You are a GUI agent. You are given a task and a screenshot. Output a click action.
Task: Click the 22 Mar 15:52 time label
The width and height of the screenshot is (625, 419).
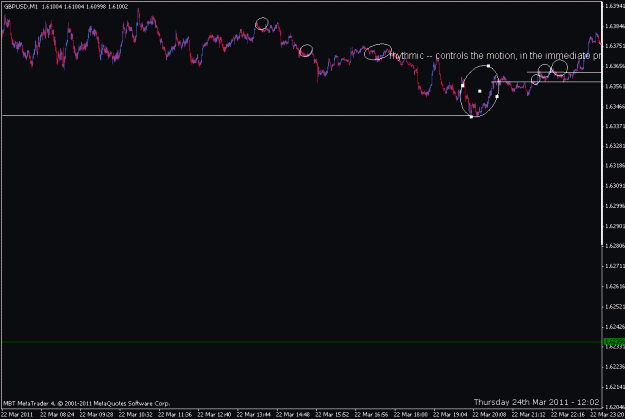[x=332, y=415]
